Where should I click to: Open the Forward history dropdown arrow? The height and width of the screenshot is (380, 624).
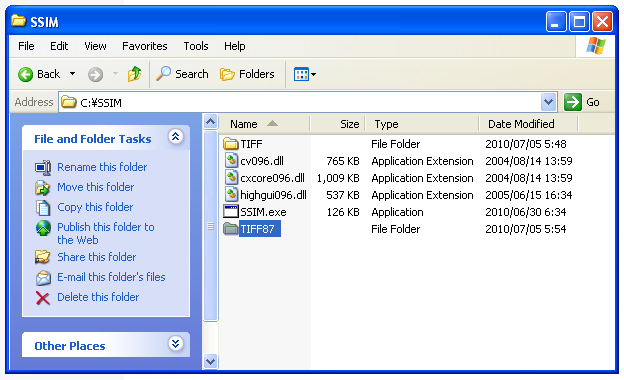pos(115,74)
